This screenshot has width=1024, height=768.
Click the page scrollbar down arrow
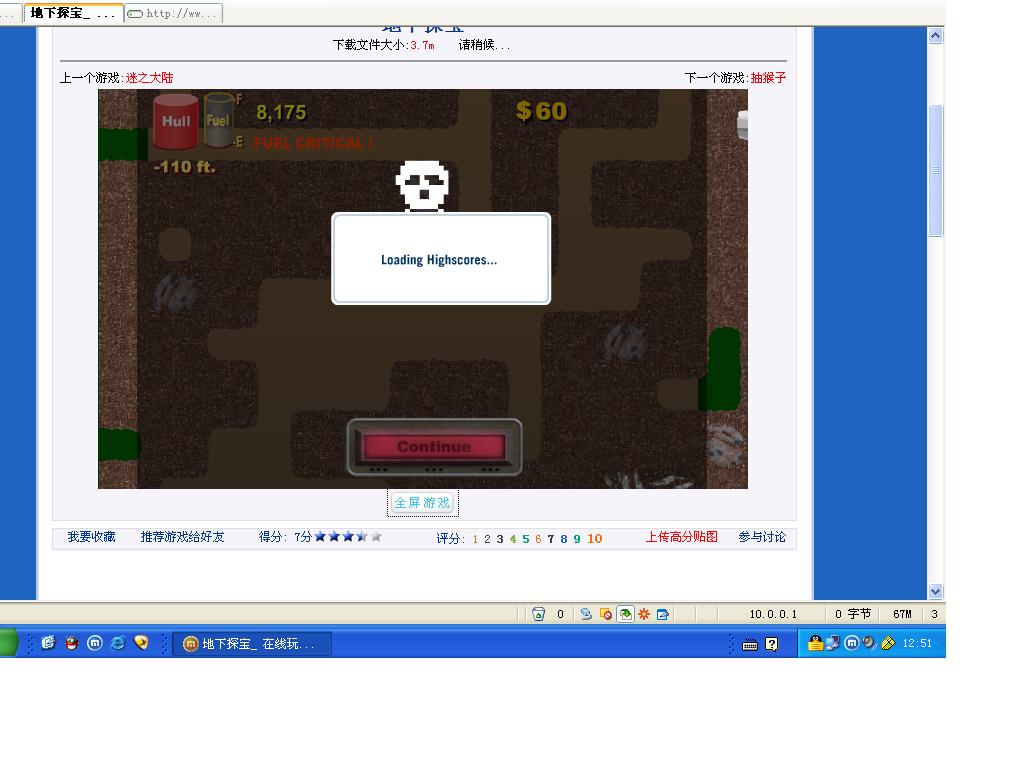pos(935,592)
